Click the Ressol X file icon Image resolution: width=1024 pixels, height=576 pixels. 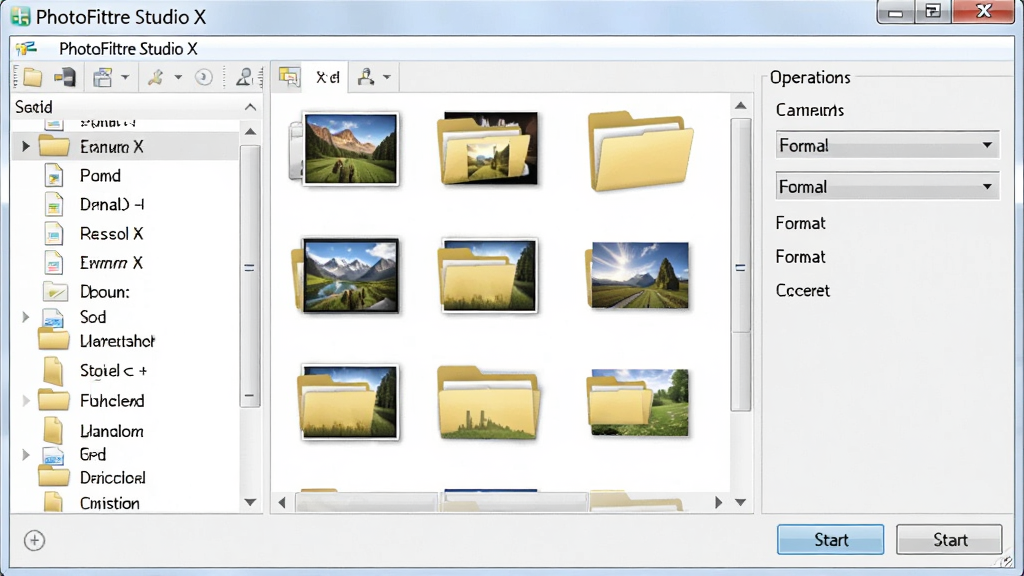pos(54,234)
